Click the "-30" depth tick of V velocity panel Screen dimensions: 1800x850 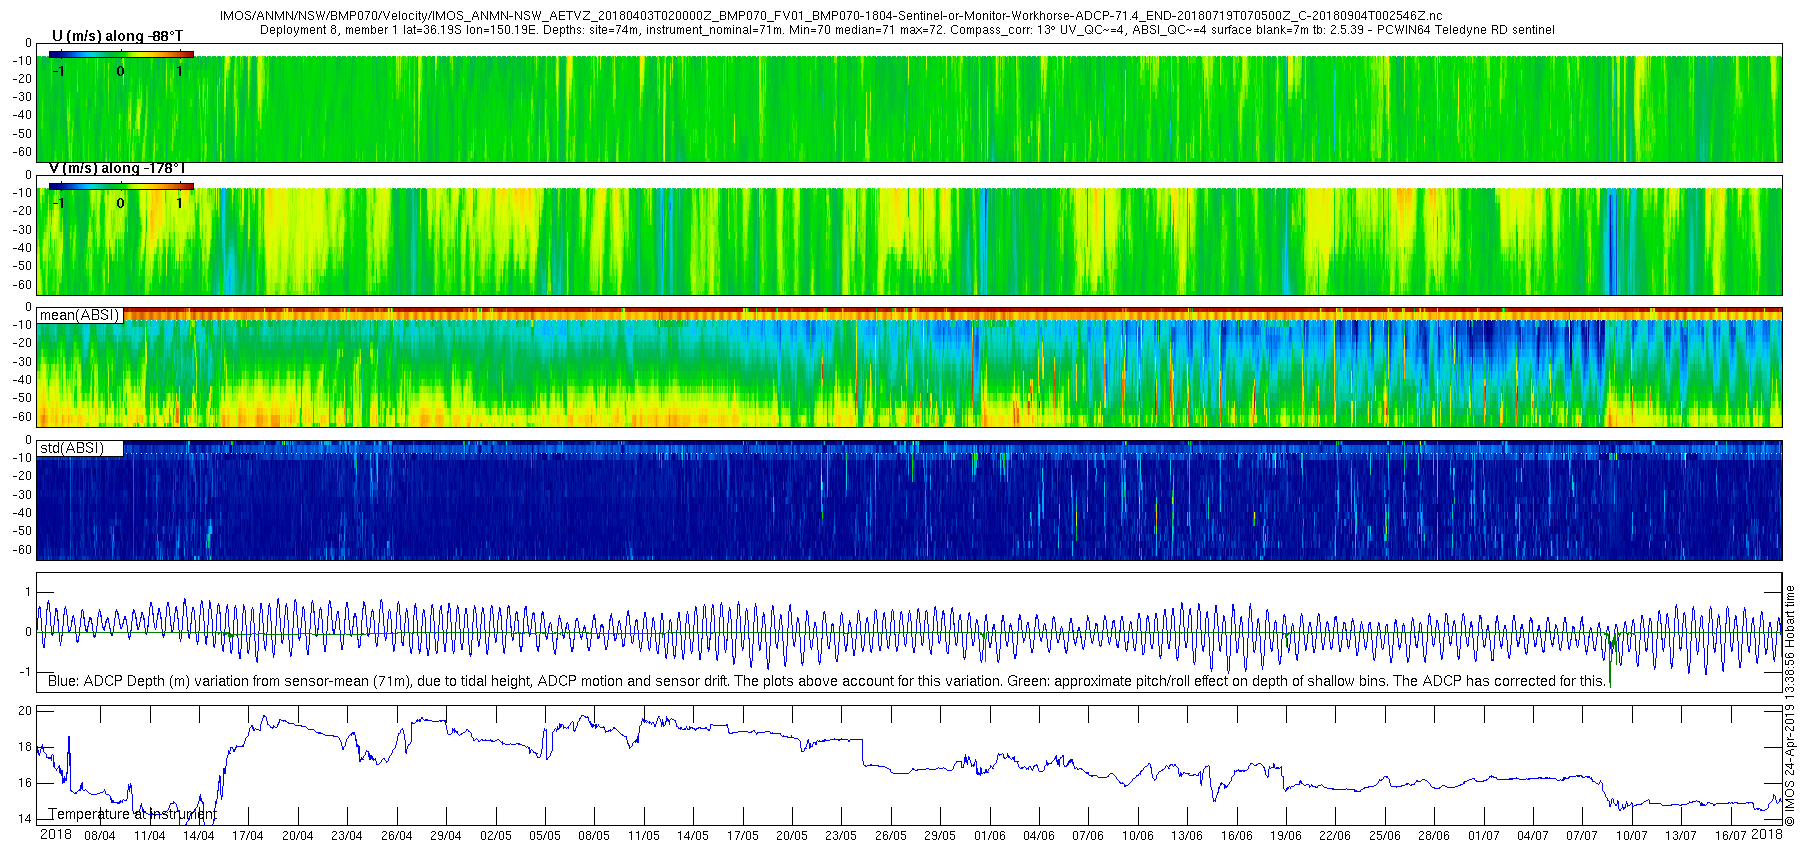tap(22, 229)
